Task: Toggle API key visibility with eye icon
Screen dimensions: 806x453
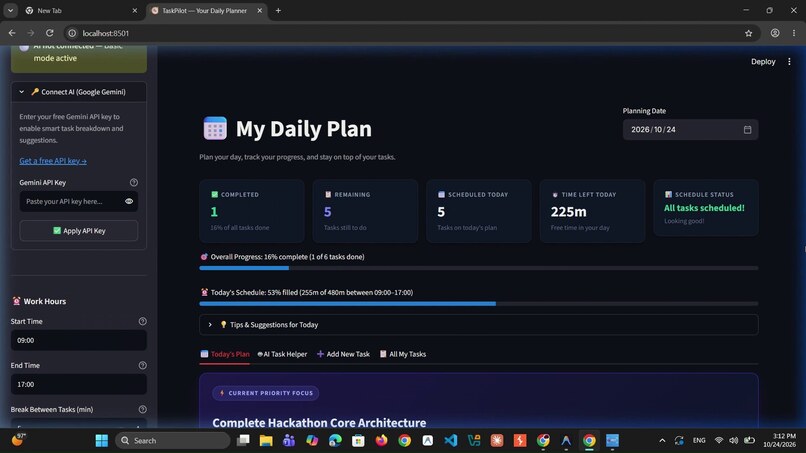Action: click(129, 202)
